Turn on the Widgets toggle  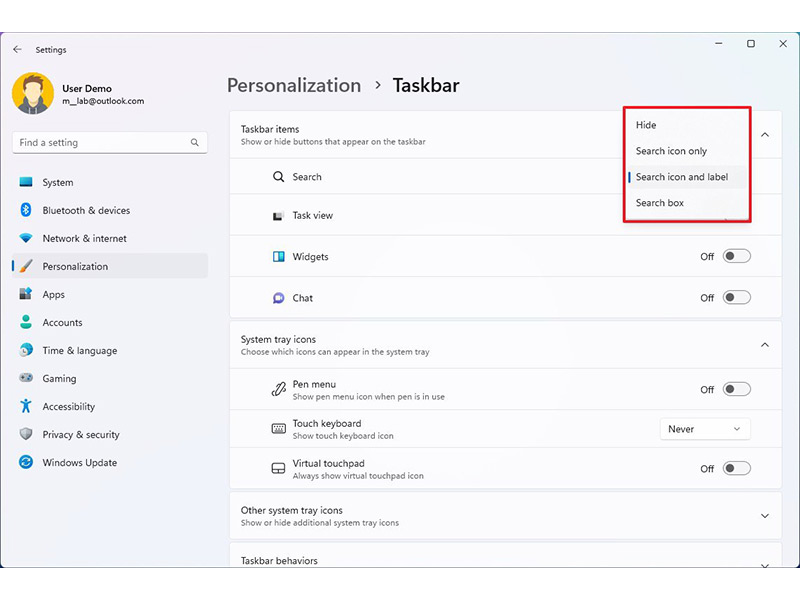737,257
